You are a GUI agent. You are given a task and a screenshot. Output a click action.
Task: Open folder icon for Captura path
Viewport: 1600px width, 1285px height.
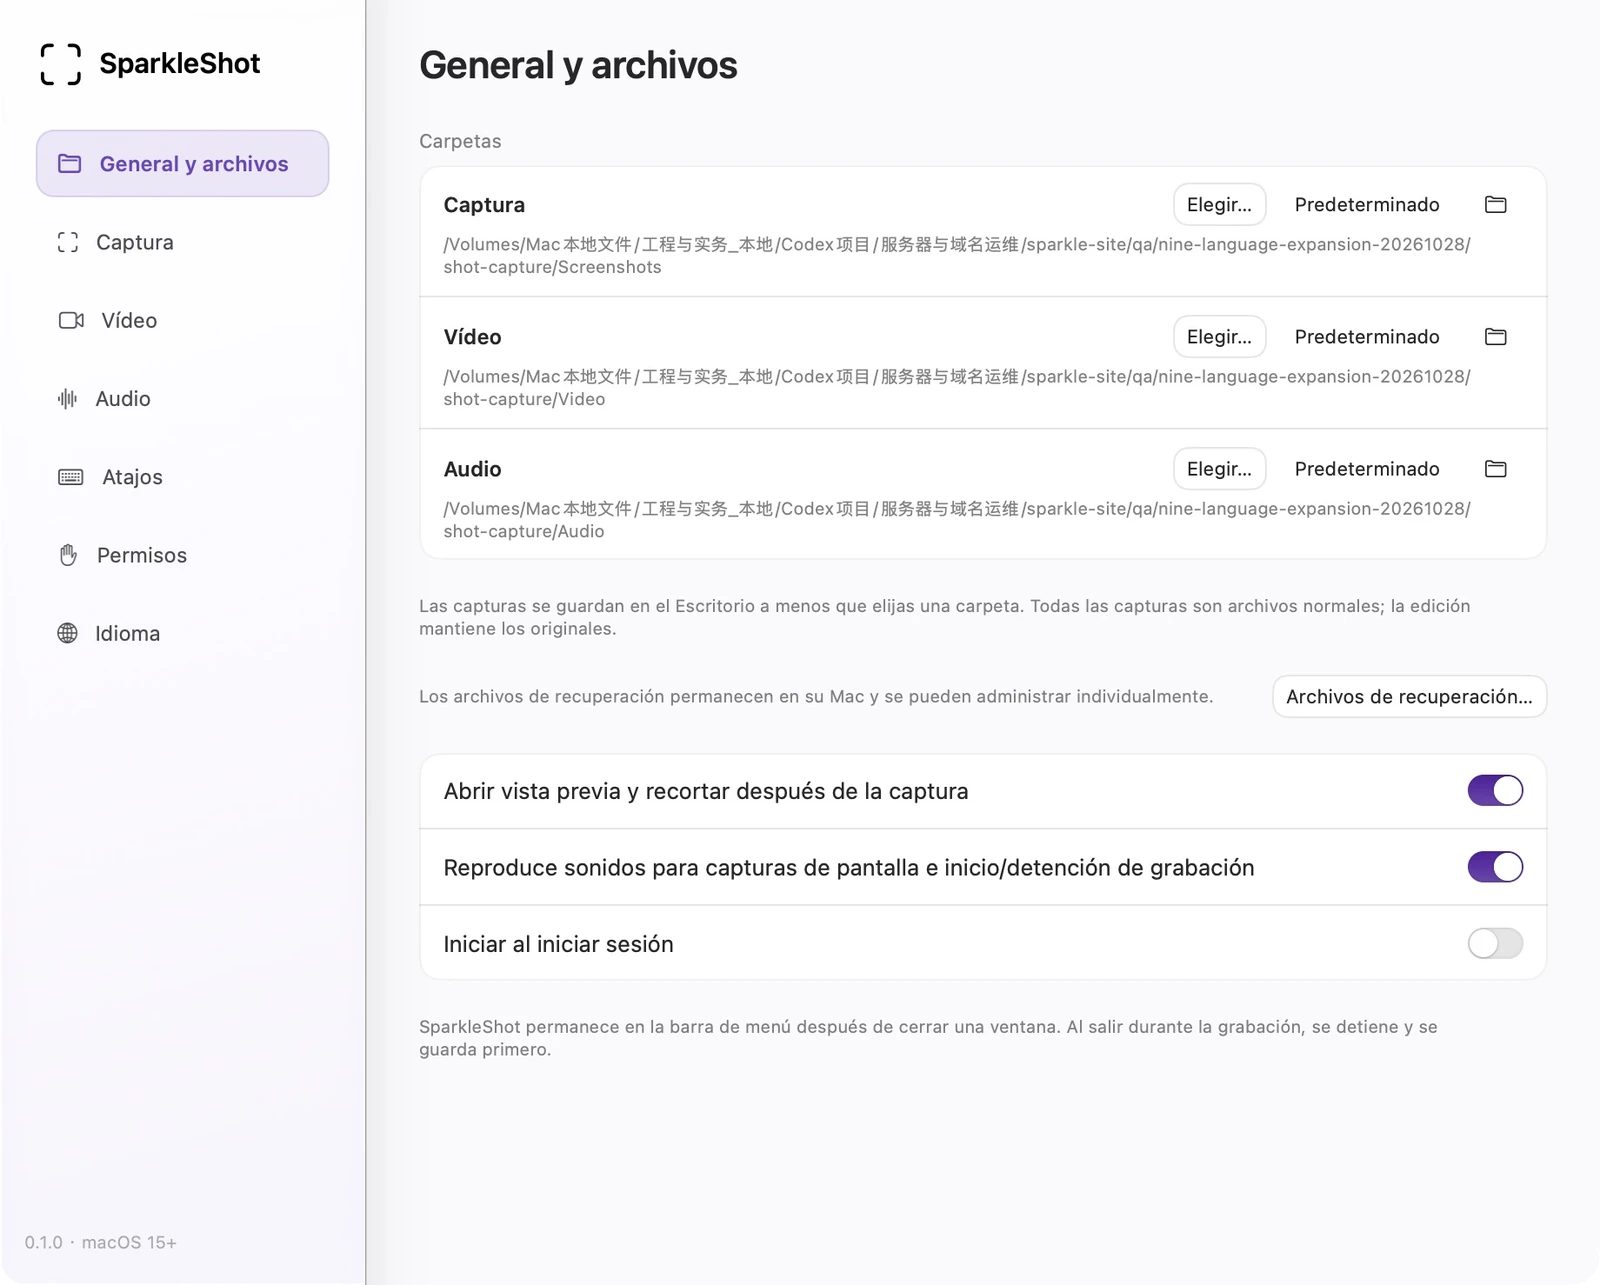point(1495,205)
